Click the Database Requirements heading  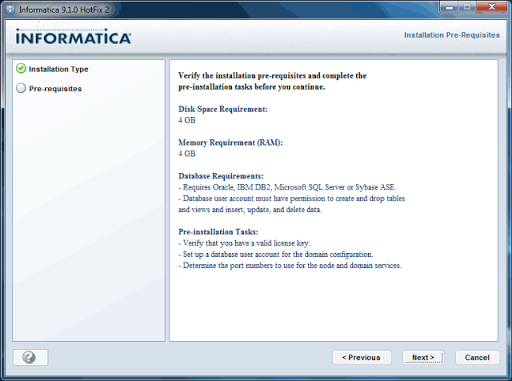pyautogui.click(x=221, y=176)
